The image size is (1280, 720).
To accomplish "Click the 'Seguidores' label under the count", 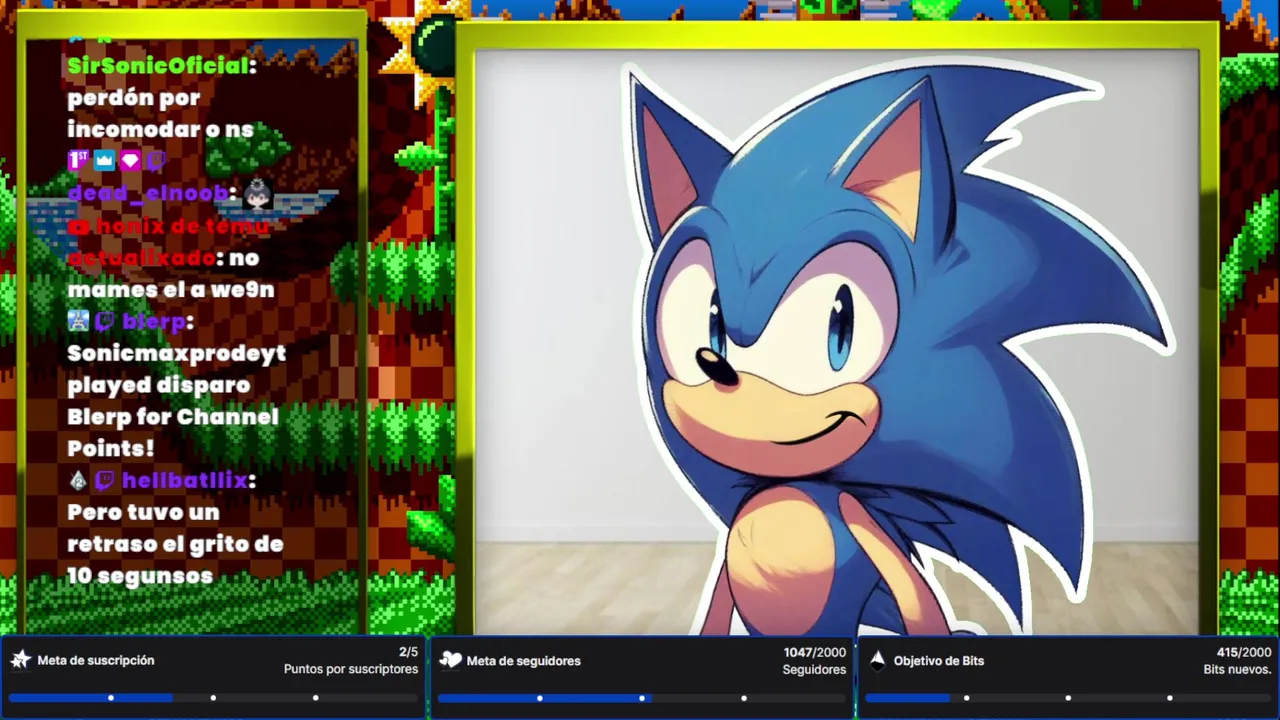I will click(x=814, y=669).
